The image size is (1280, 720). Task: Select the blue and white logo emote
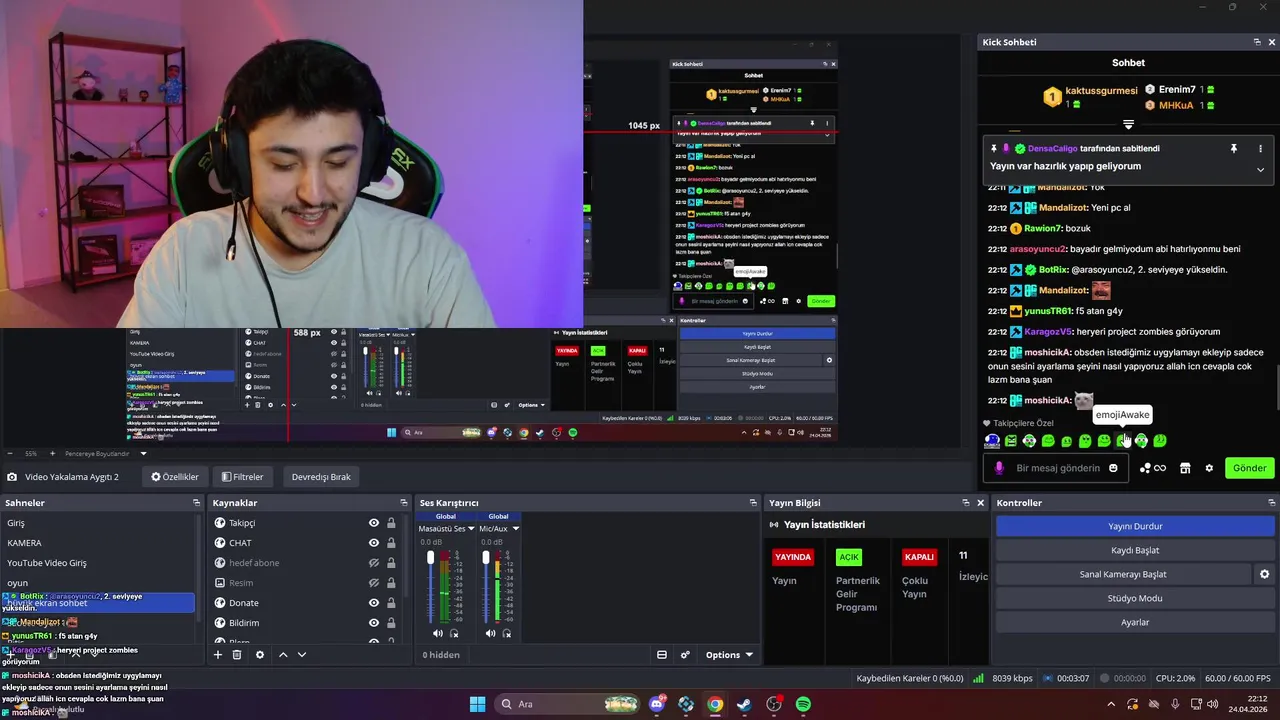[992, 440]
